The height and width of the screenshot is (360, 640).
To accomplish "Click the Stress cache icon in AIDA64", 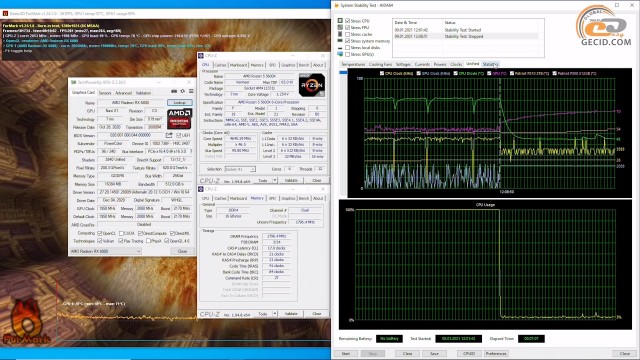I will click(340, 34).
